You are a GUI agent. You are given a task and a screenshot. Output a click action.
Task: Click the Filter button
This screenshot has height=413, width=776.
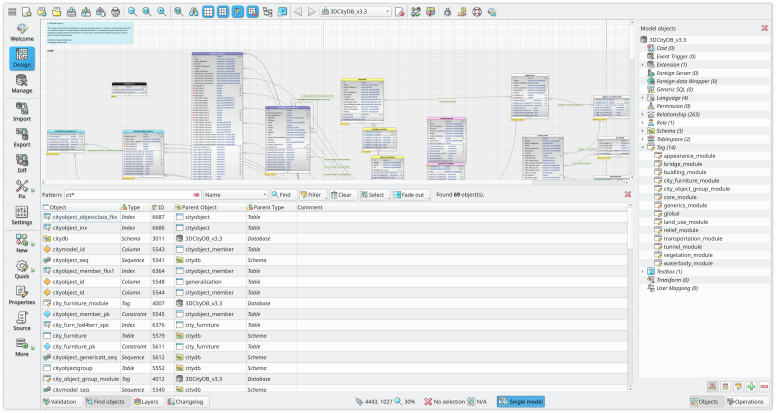tap(311, 195)
